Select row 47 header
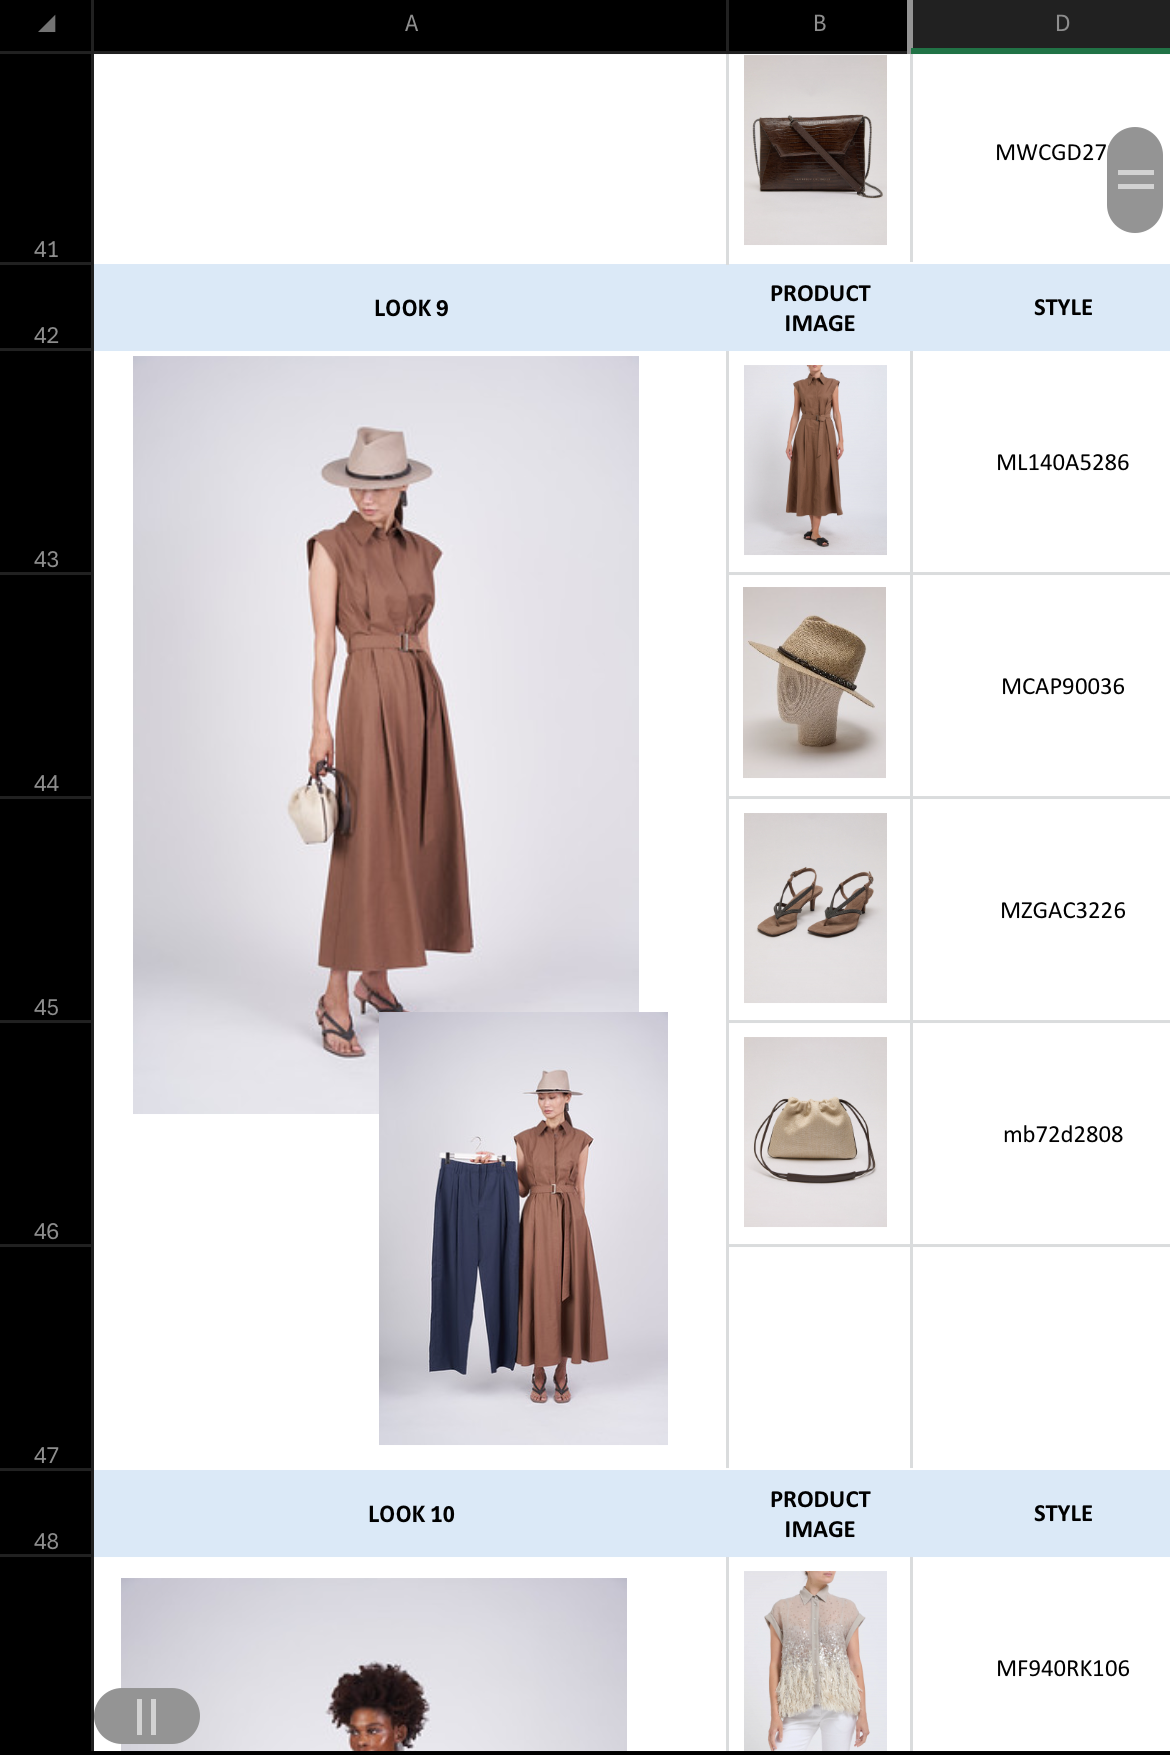The height and width of the screenshot is (1755, 1170). tap(46, 1358)
